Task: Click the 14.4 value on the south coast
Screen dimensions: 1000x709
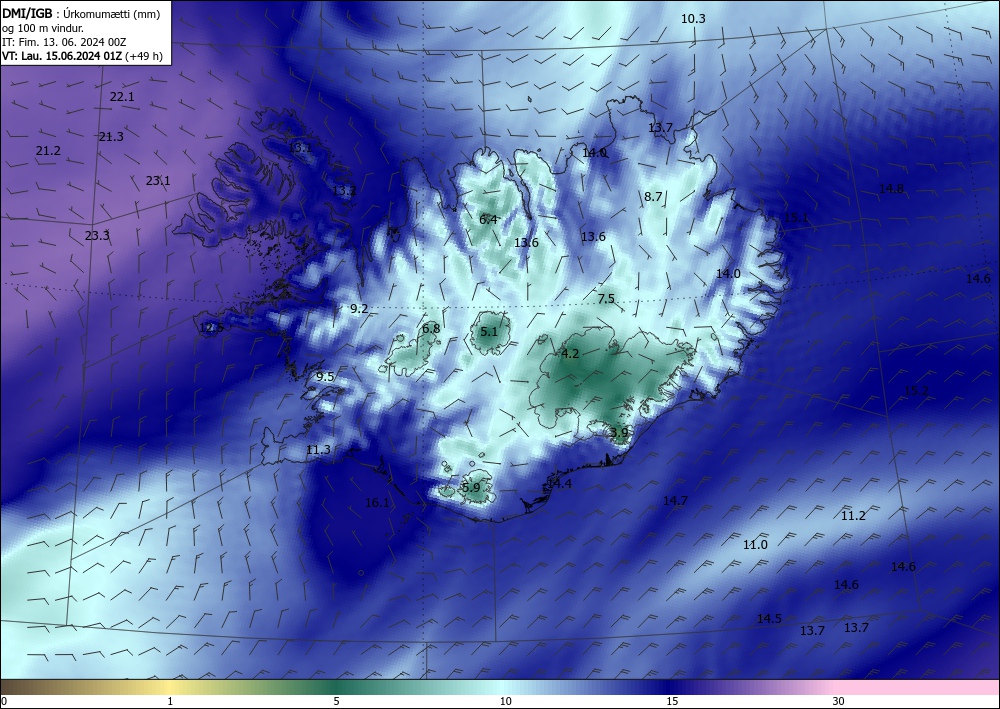Action: [559, 484]
